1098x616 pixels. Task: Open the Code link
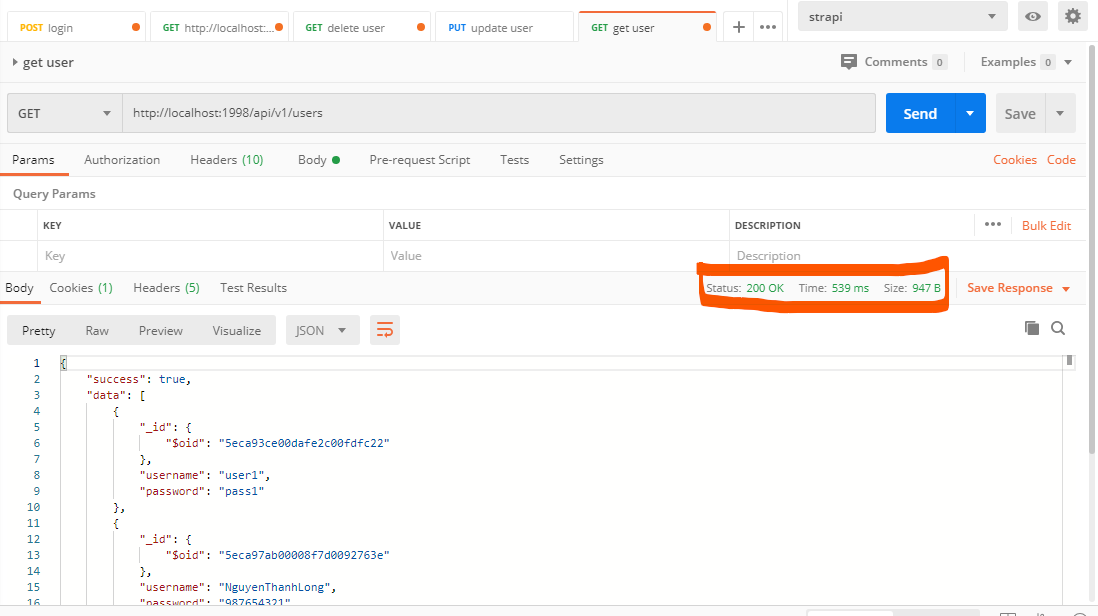pos(1061,160)
